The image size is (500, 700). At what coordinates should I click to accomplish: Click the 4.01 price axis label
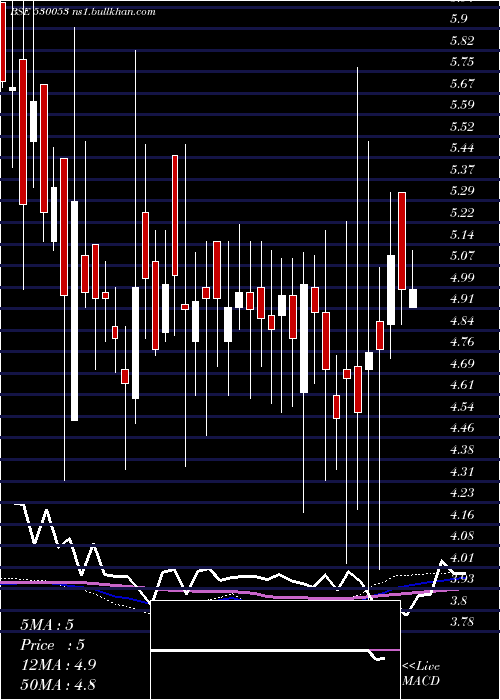pos(462,557)
